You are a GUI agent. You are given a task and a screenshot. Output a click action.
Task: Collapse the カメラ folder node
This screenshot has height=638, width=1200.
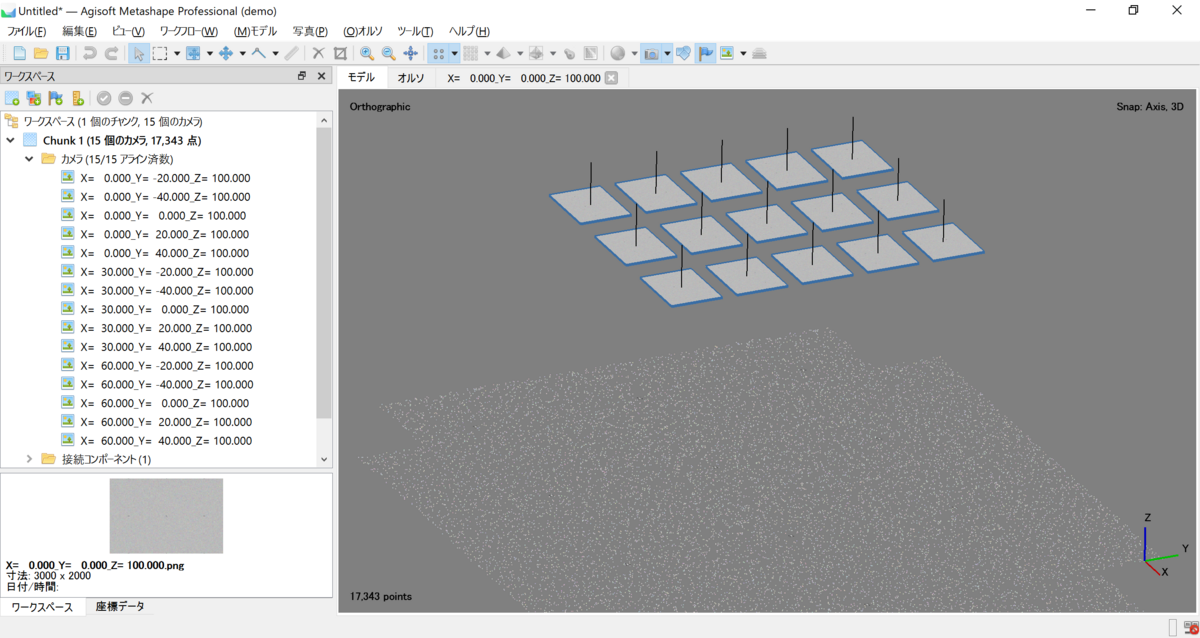pos(30,159)
